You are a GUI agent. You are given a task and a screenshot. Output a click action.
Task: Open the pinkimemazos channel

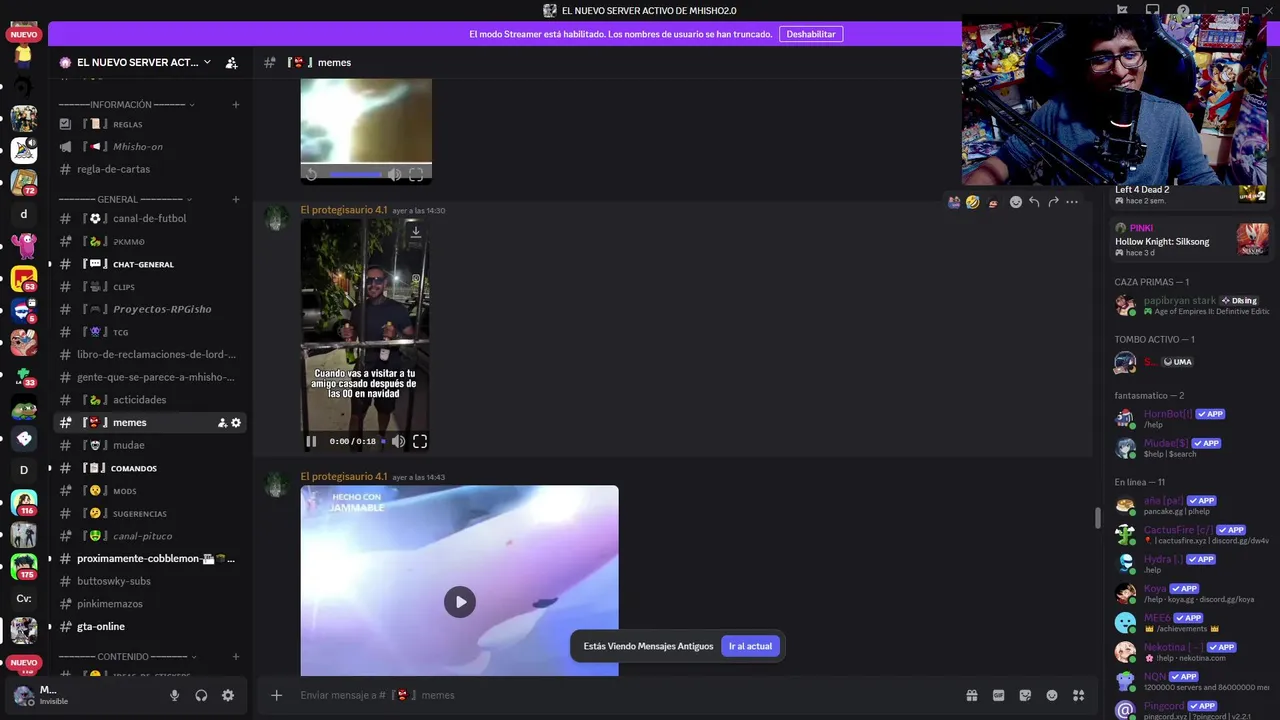pos(150,604)
